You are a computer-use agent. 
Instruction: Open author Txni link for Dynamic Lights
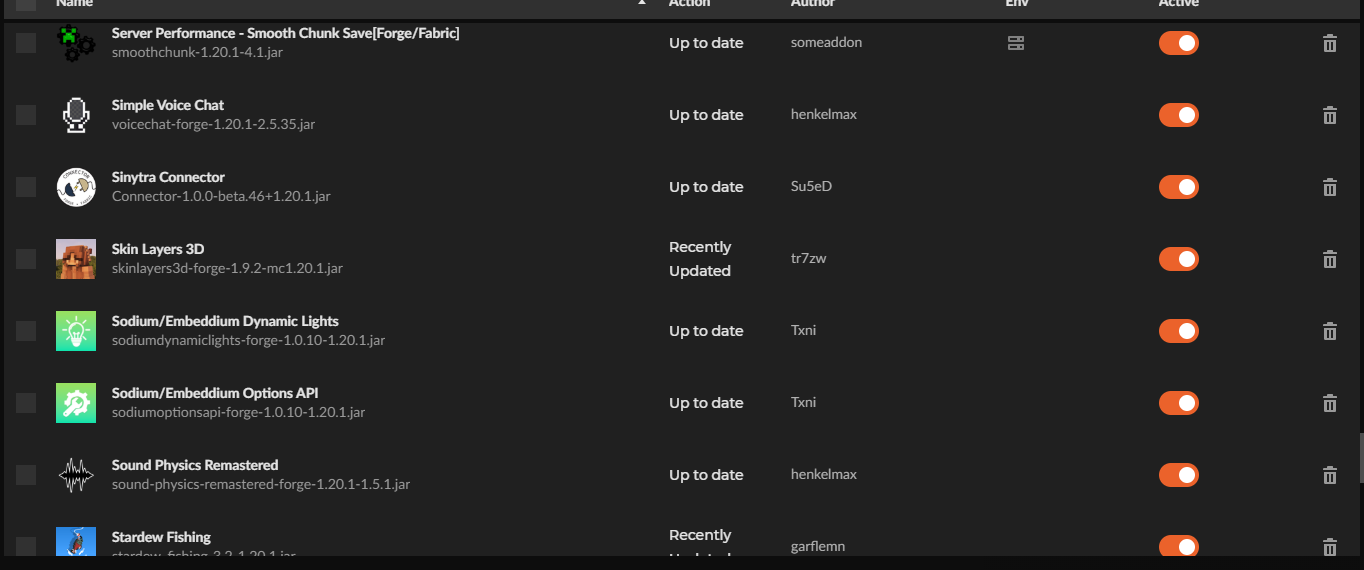tap(803, 331)
